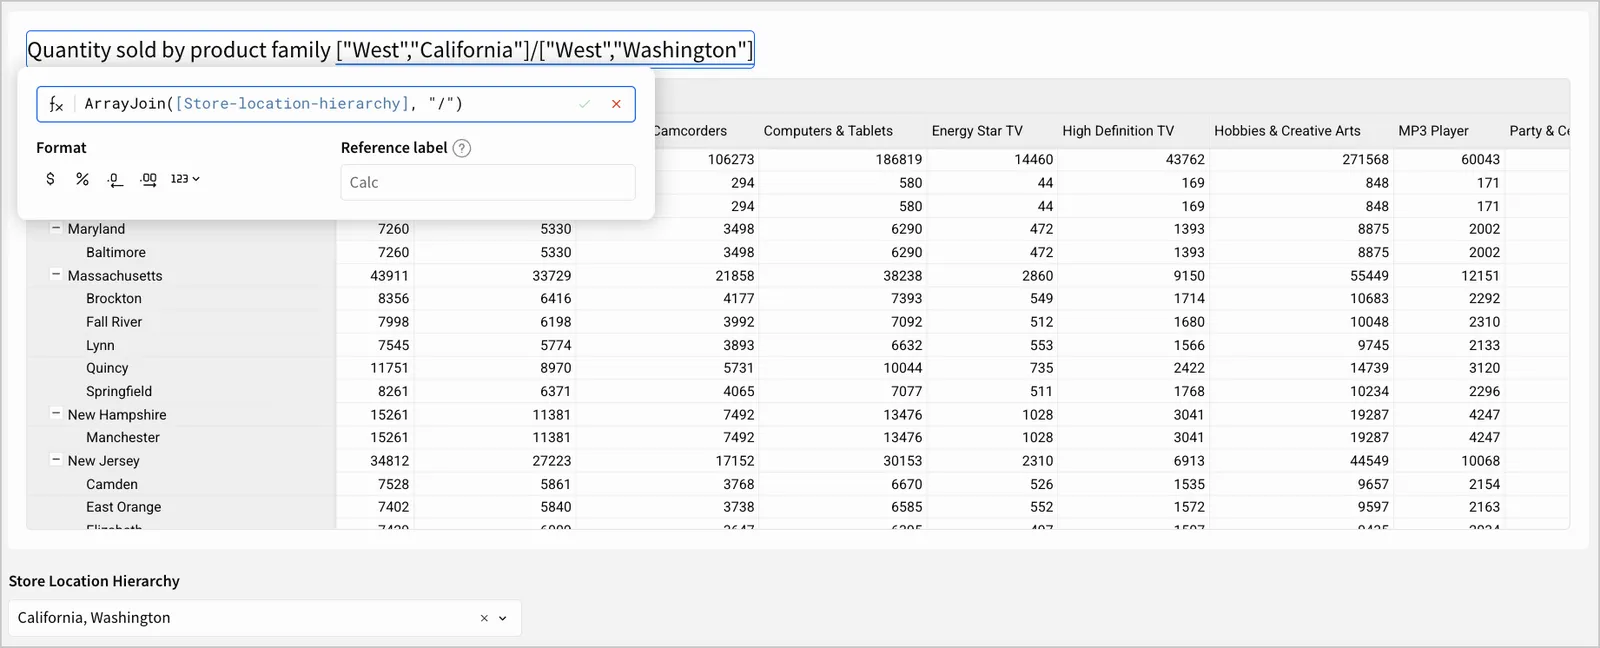Click cell value 14739

(1369, 368)
